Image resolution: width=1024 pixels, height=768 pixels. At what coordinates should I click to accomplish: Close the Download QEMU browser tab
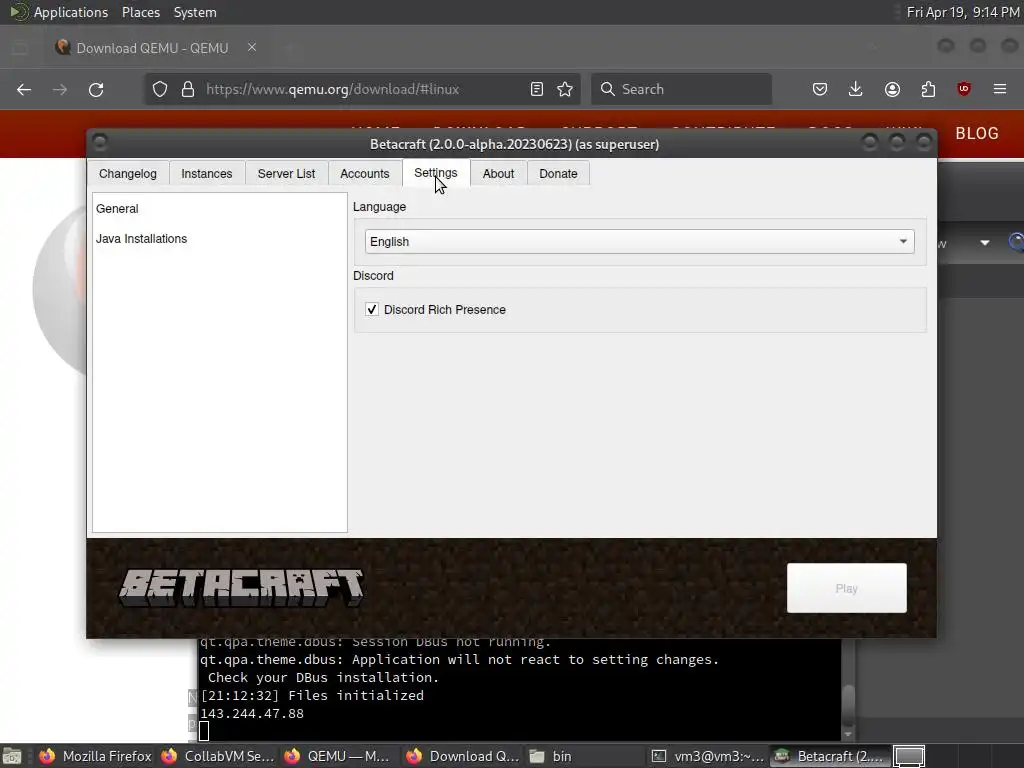252,48
